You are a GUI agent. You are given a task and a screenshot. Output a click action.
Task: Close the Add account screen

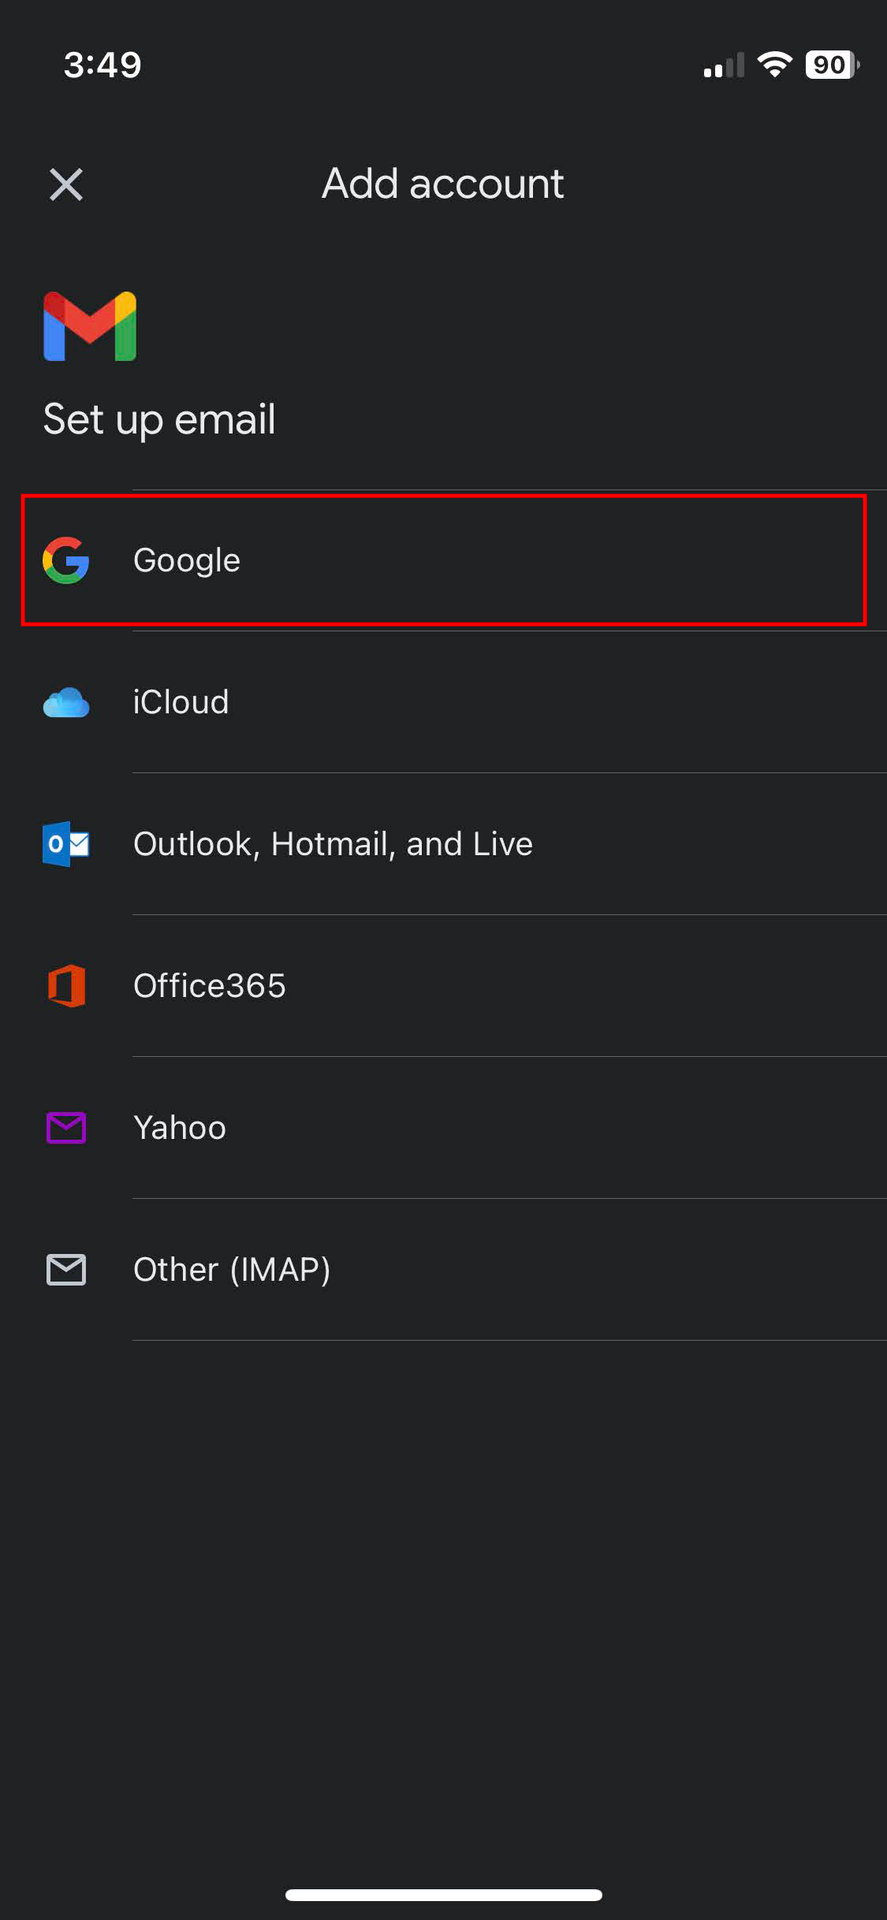66,185
